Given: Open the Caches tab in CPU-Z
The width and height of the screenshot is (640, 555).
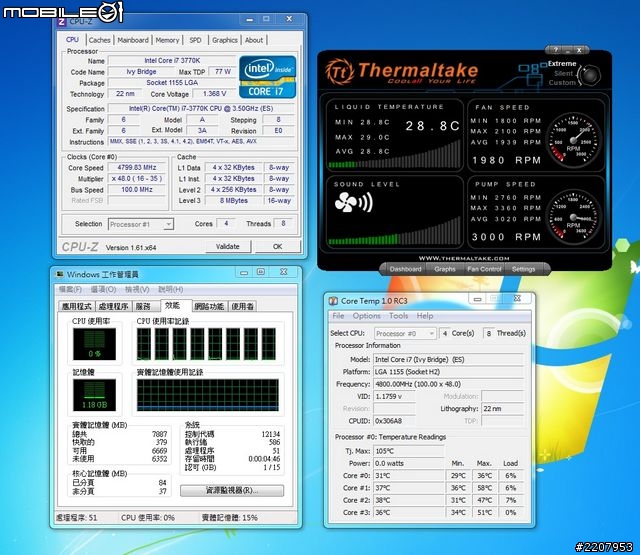Looking at the screenshot, I should (99, 40).
